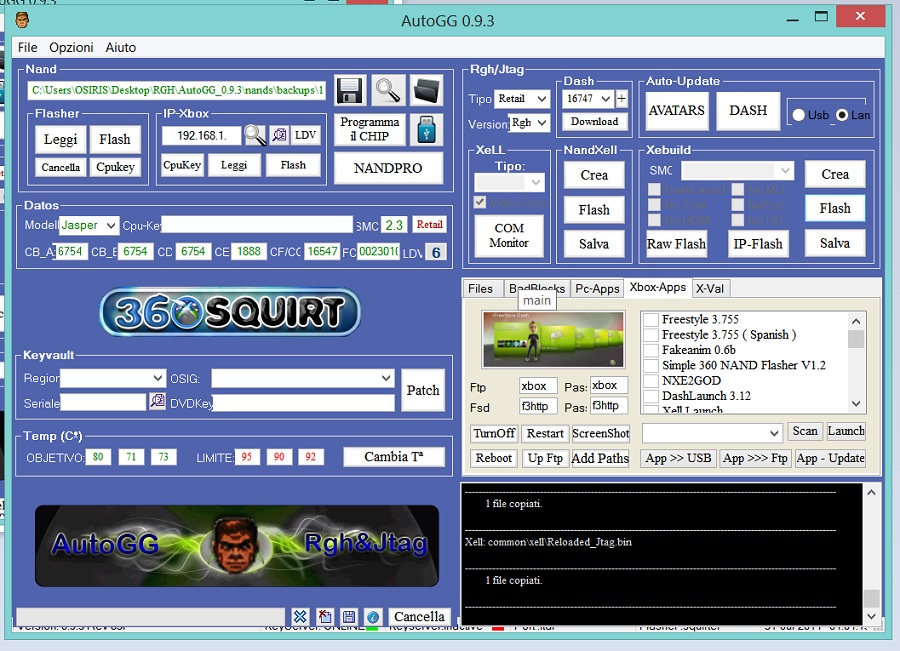
Task: Click the plus icon next to Dash version dropdown
Action: (621, 99)
